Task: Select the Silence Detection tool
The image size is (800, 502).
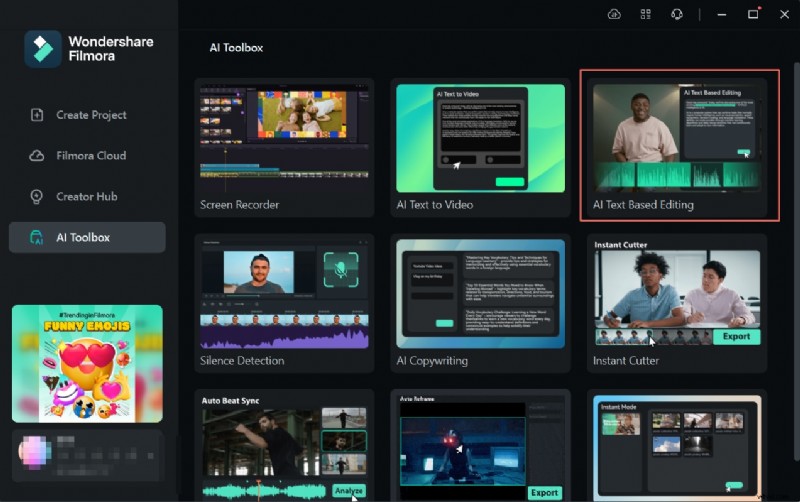Action: coord(284,303)
